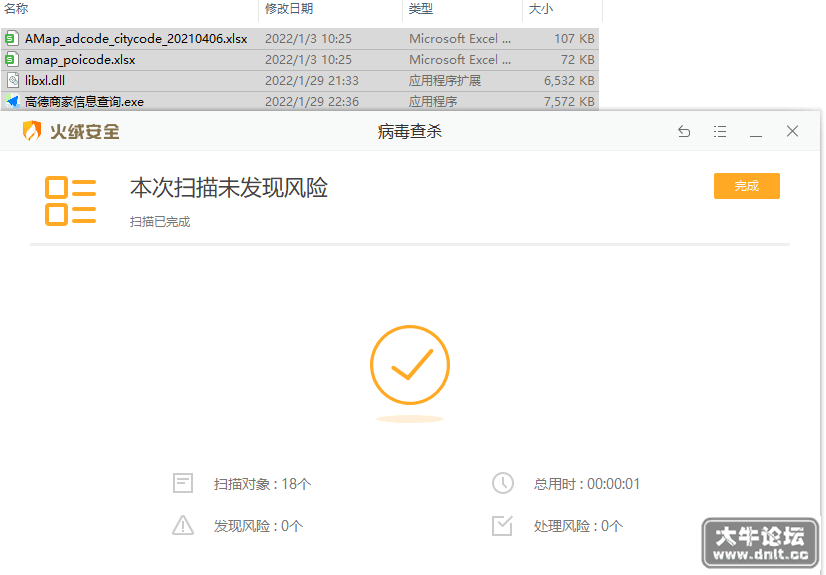Click the handled risks checkbox icon
The height and width of the screenshot is (575, 826).
point(502,525)
